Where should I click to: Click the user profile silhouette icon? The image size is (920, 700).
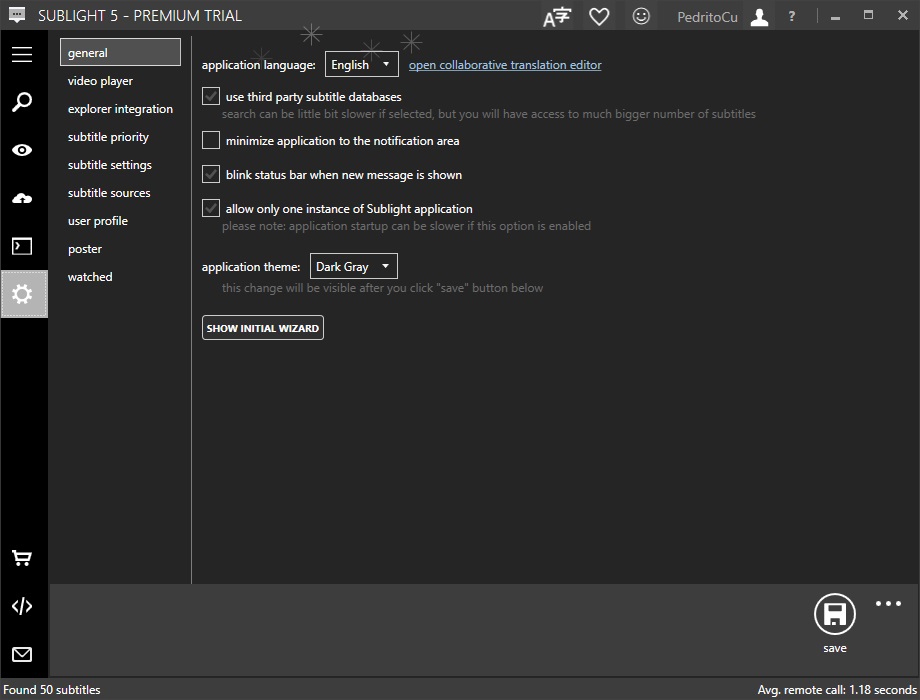click(759, 16)
